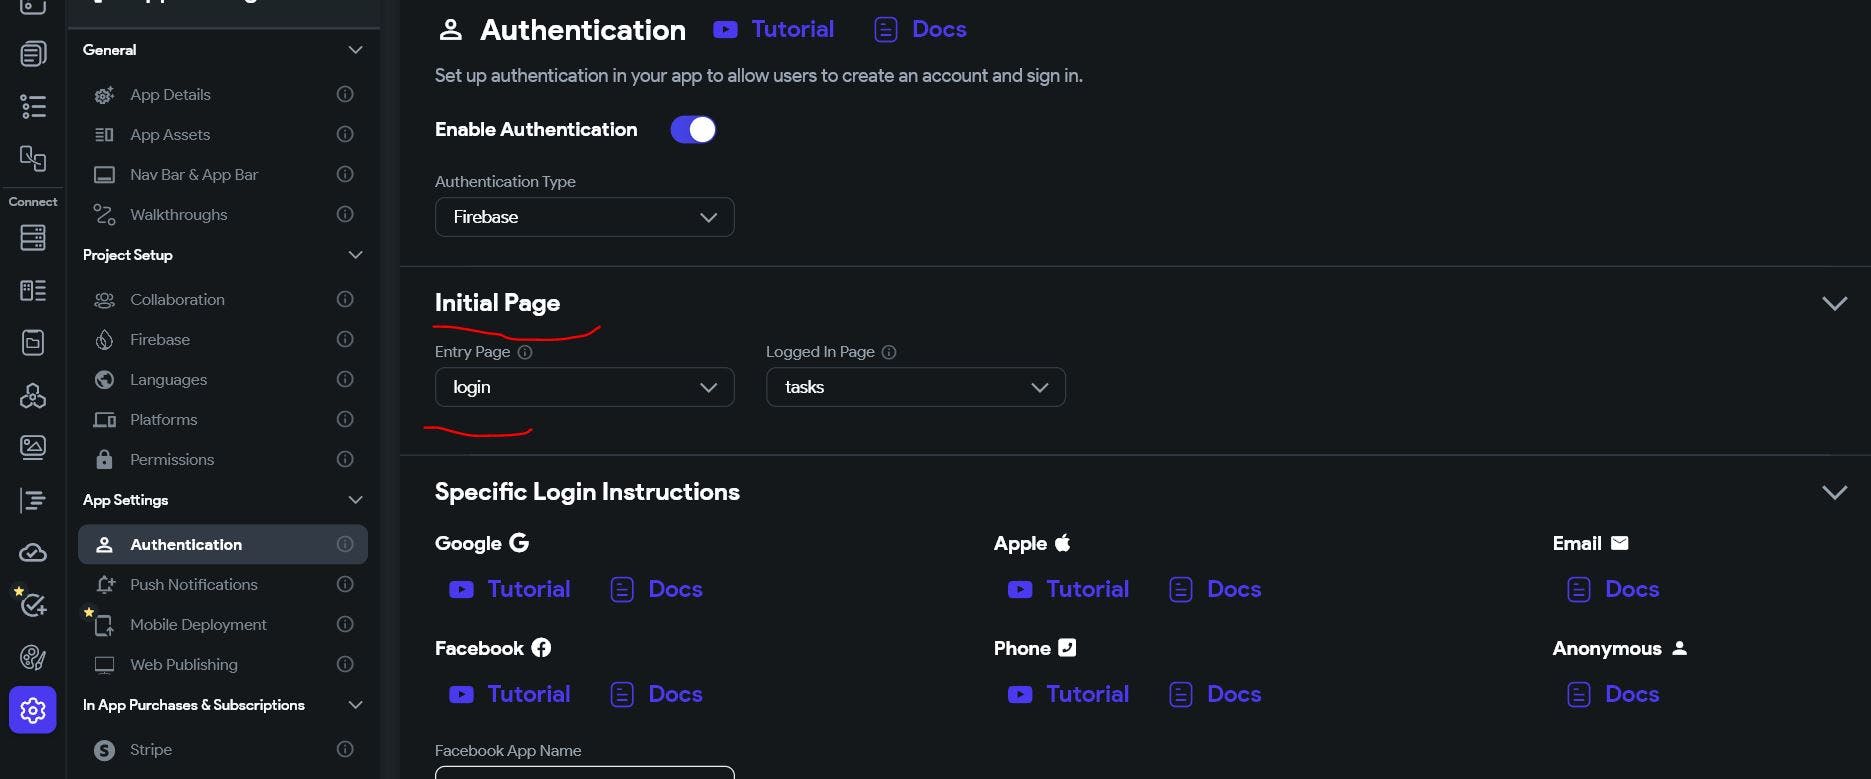The height and width of the screenshot is (779, 1871).
Task: Collapse the General sidebar group
Action: tap(355, 50)
